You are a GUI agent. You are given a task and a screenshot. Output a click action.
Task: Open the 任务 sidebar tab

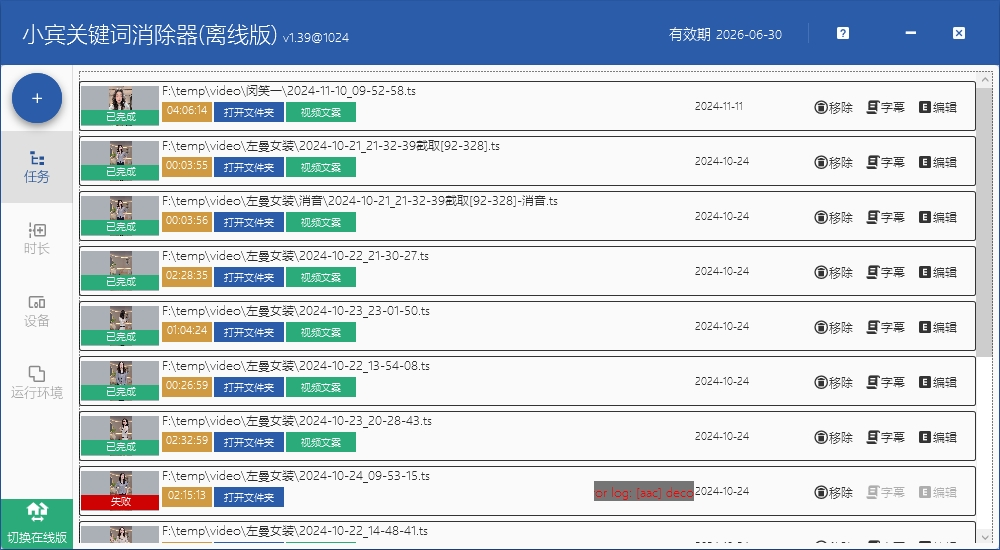[x=36, y=167]
